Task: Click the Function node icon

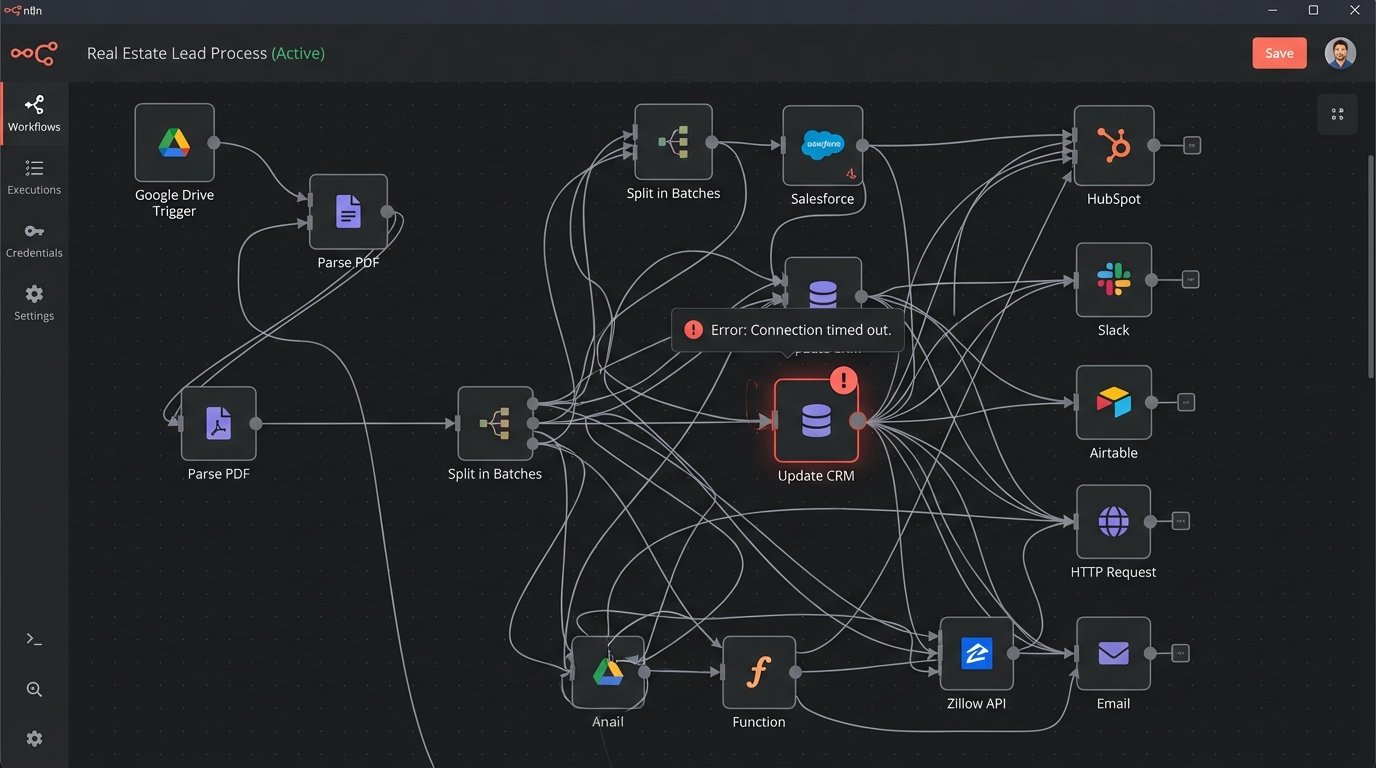Action: (x=758, y=673)
